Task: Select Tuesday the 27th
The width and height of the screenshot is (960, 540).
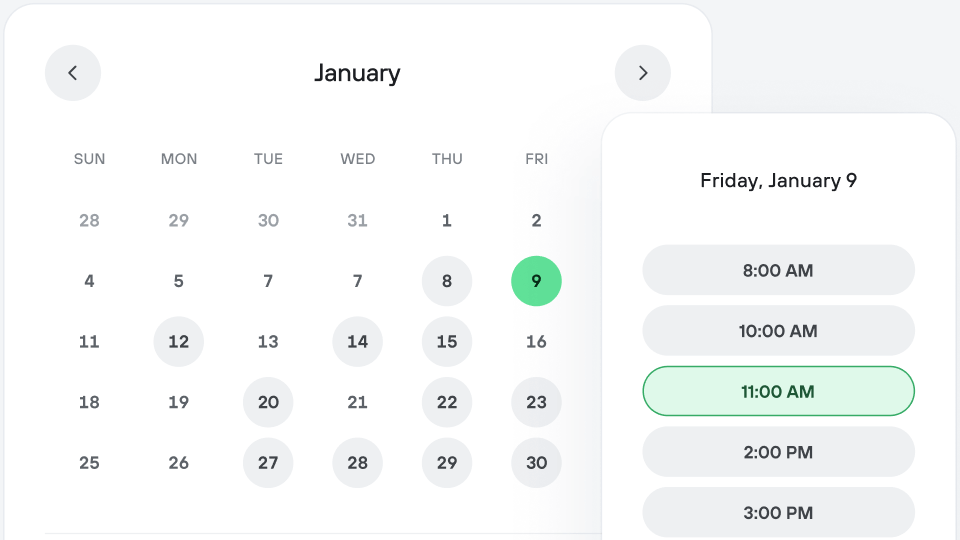Action: click(268, 463)
